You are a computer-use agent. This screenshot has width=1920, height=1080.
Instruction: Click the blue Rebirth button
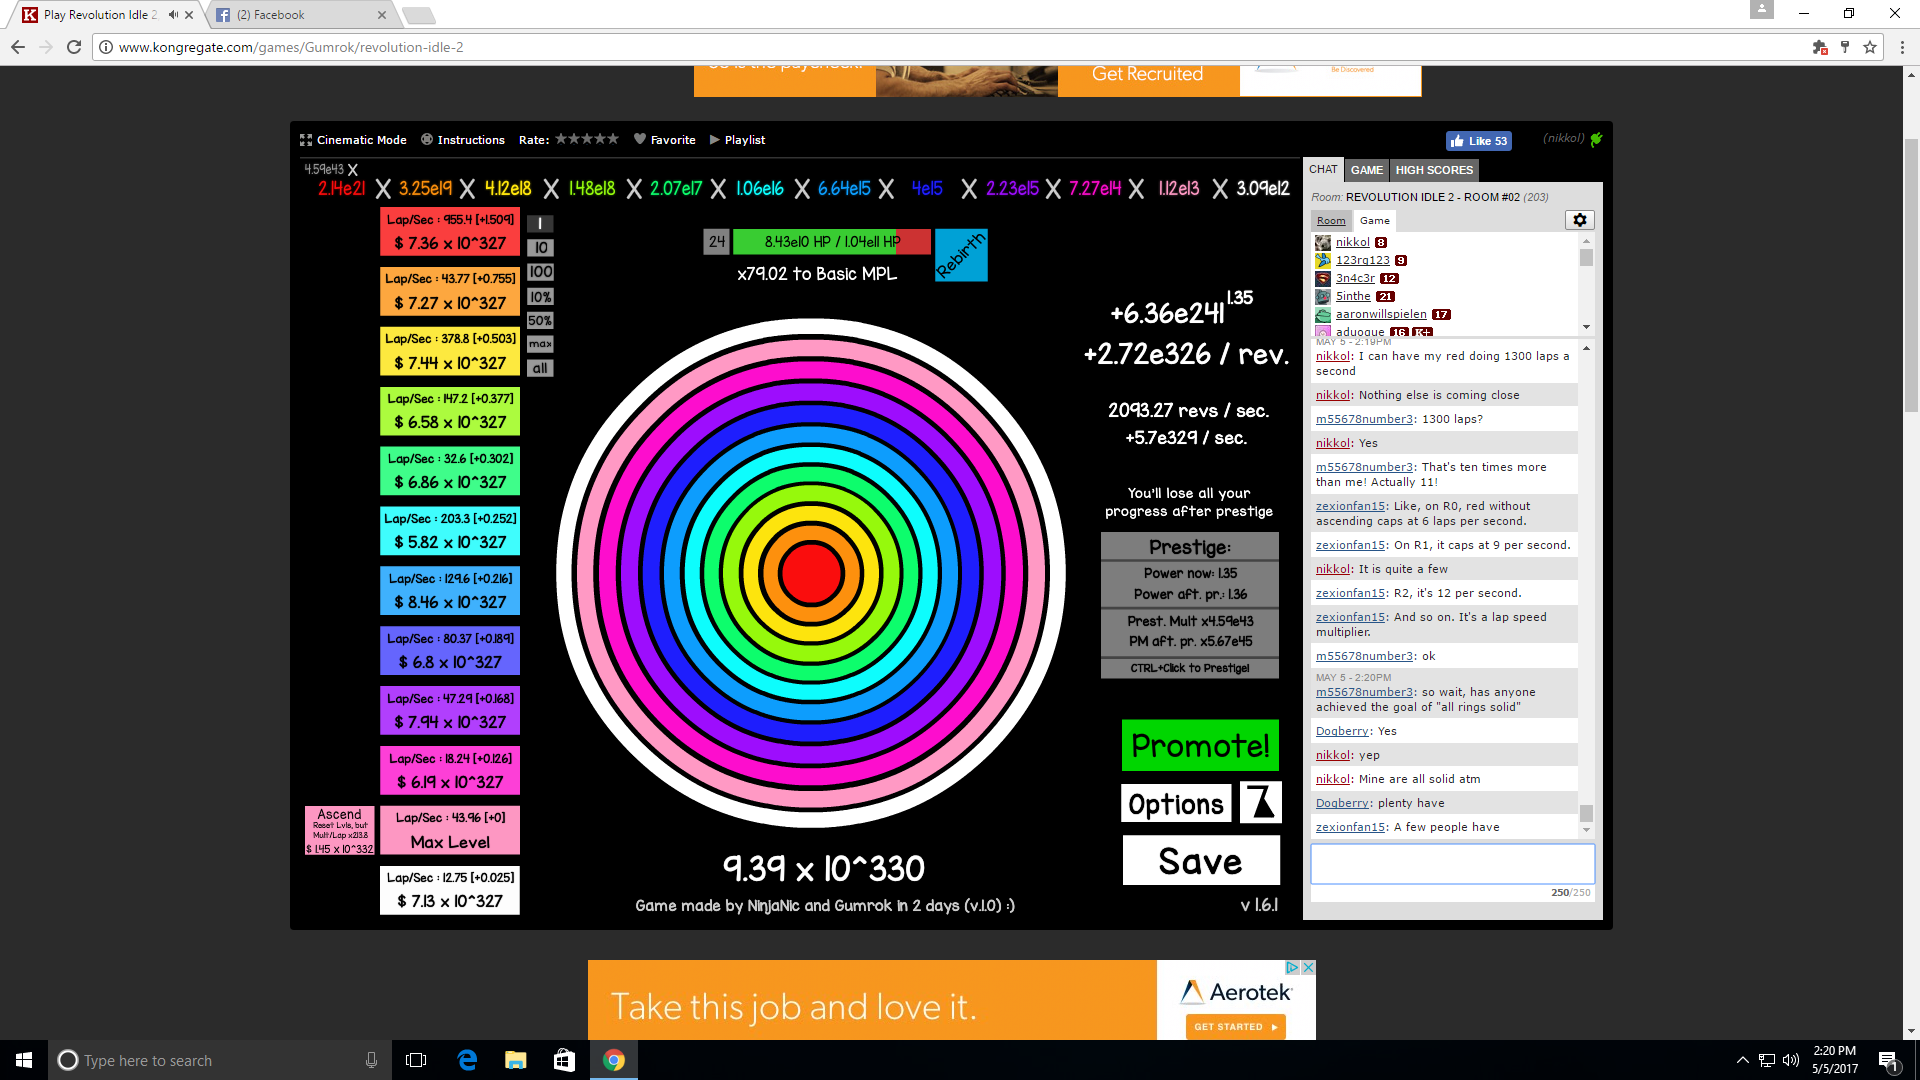tap(961, 255)
